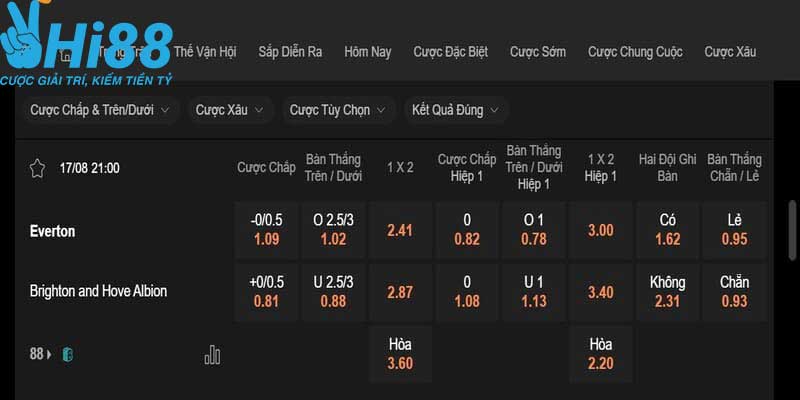Viewport: 800px width, 400px height.
Task: Open match statistics bar chart icon
Action: click(212, 355)
